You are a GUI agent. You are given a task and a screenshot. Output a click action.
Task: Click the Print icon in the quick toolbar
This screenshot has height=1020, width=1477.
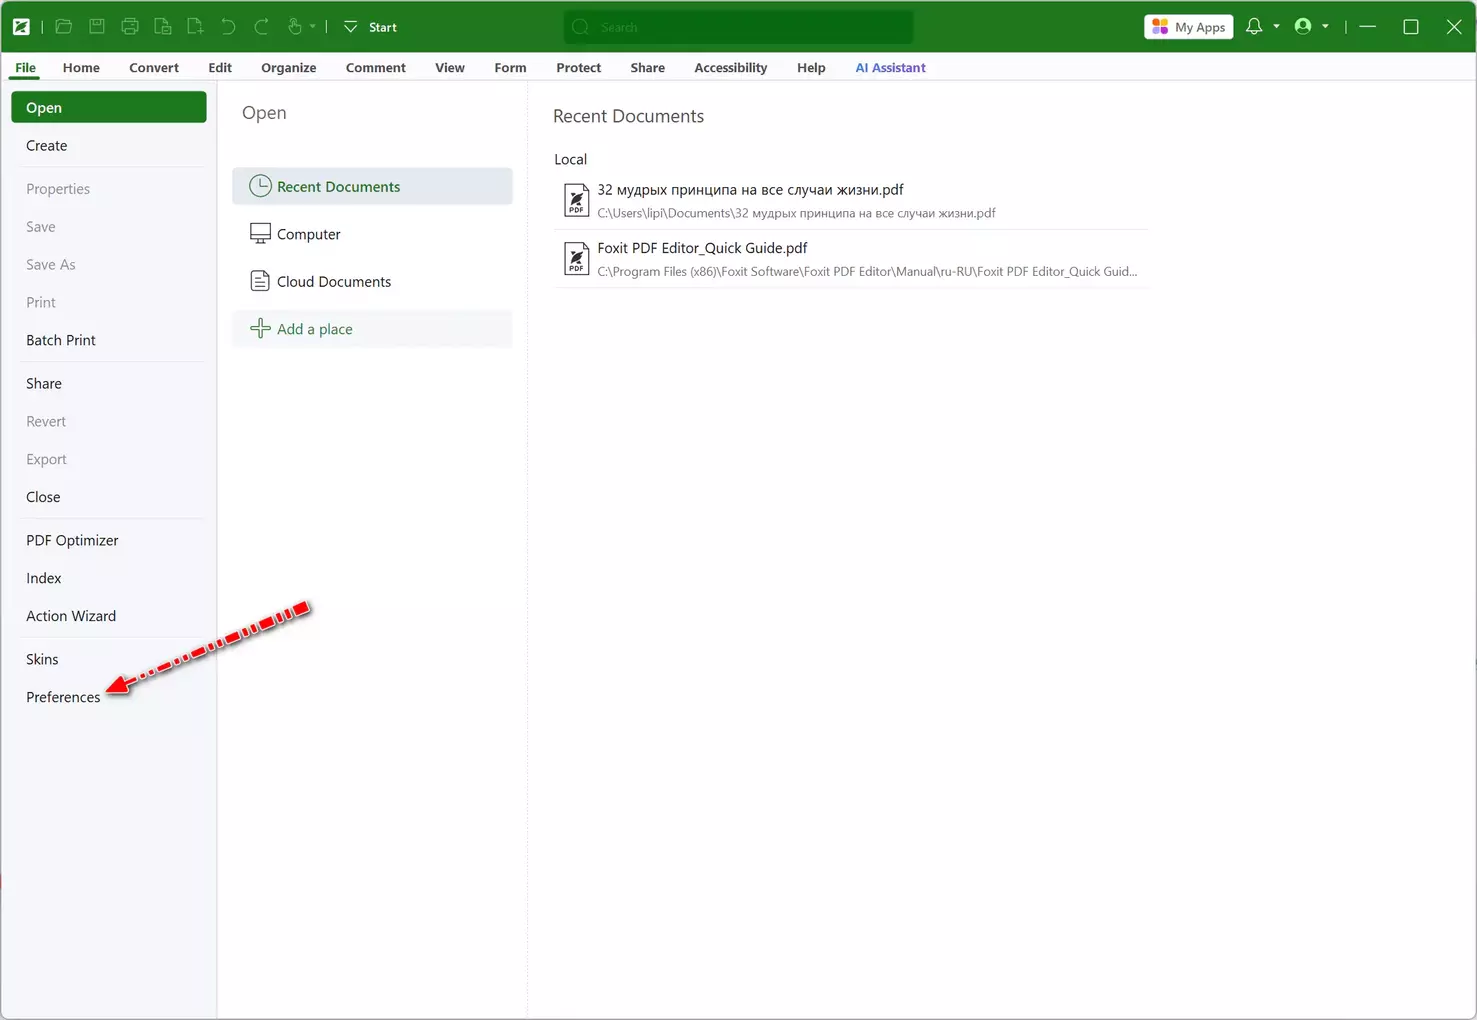[130, 27]
